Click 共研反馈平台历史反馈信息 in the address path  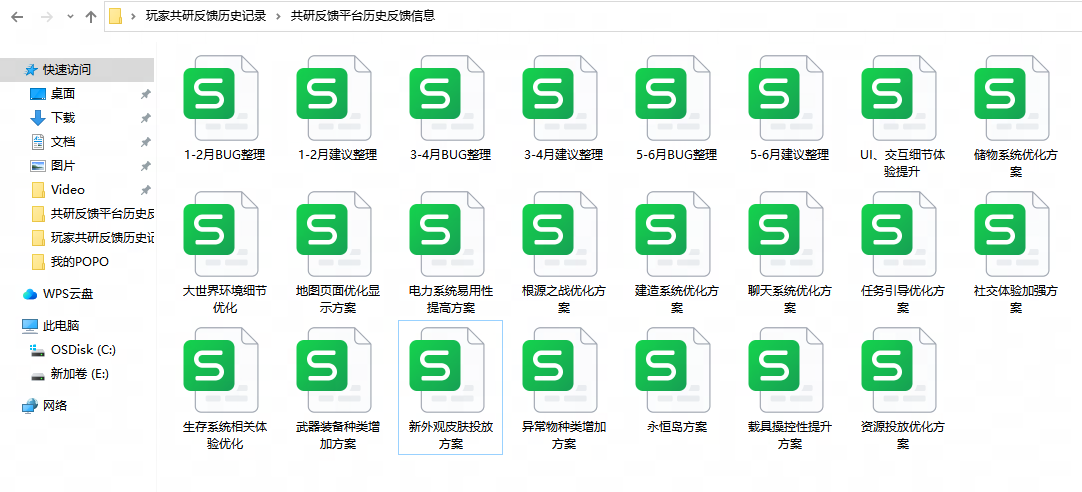tap(363, 17)
